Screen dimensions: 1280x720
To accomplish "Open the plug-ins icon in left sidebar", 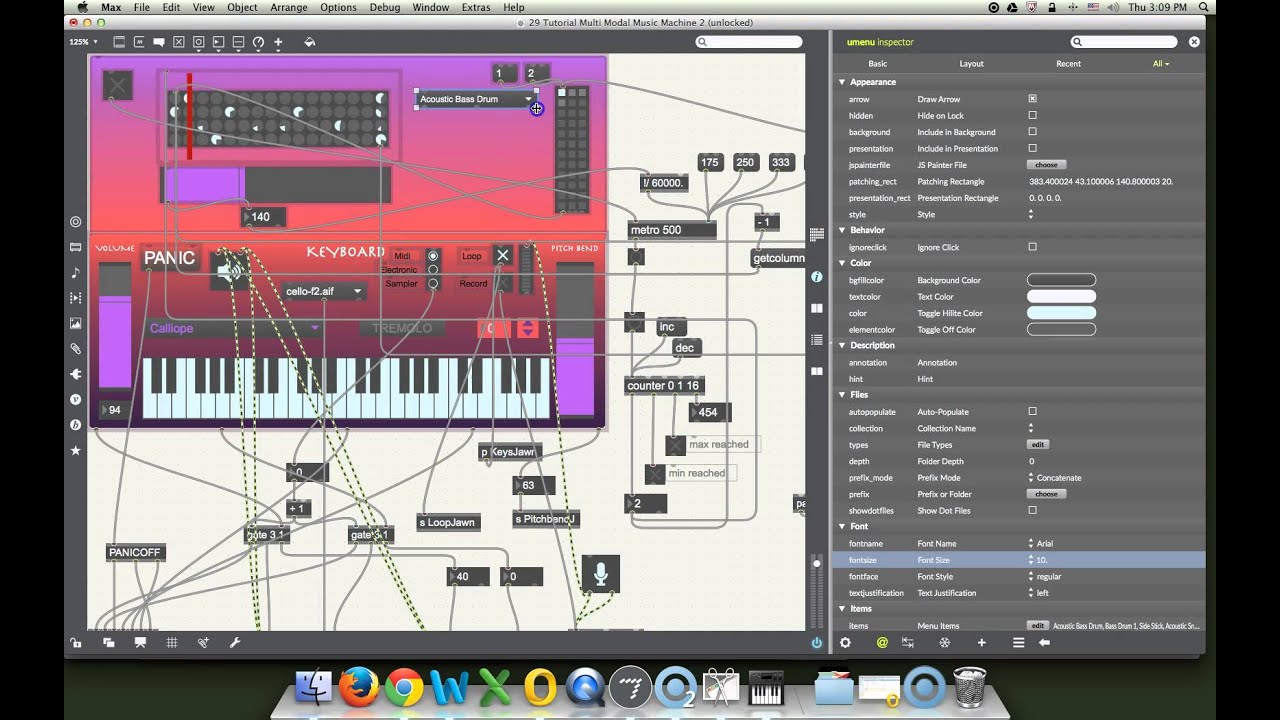I will click(x=76, y=374).
